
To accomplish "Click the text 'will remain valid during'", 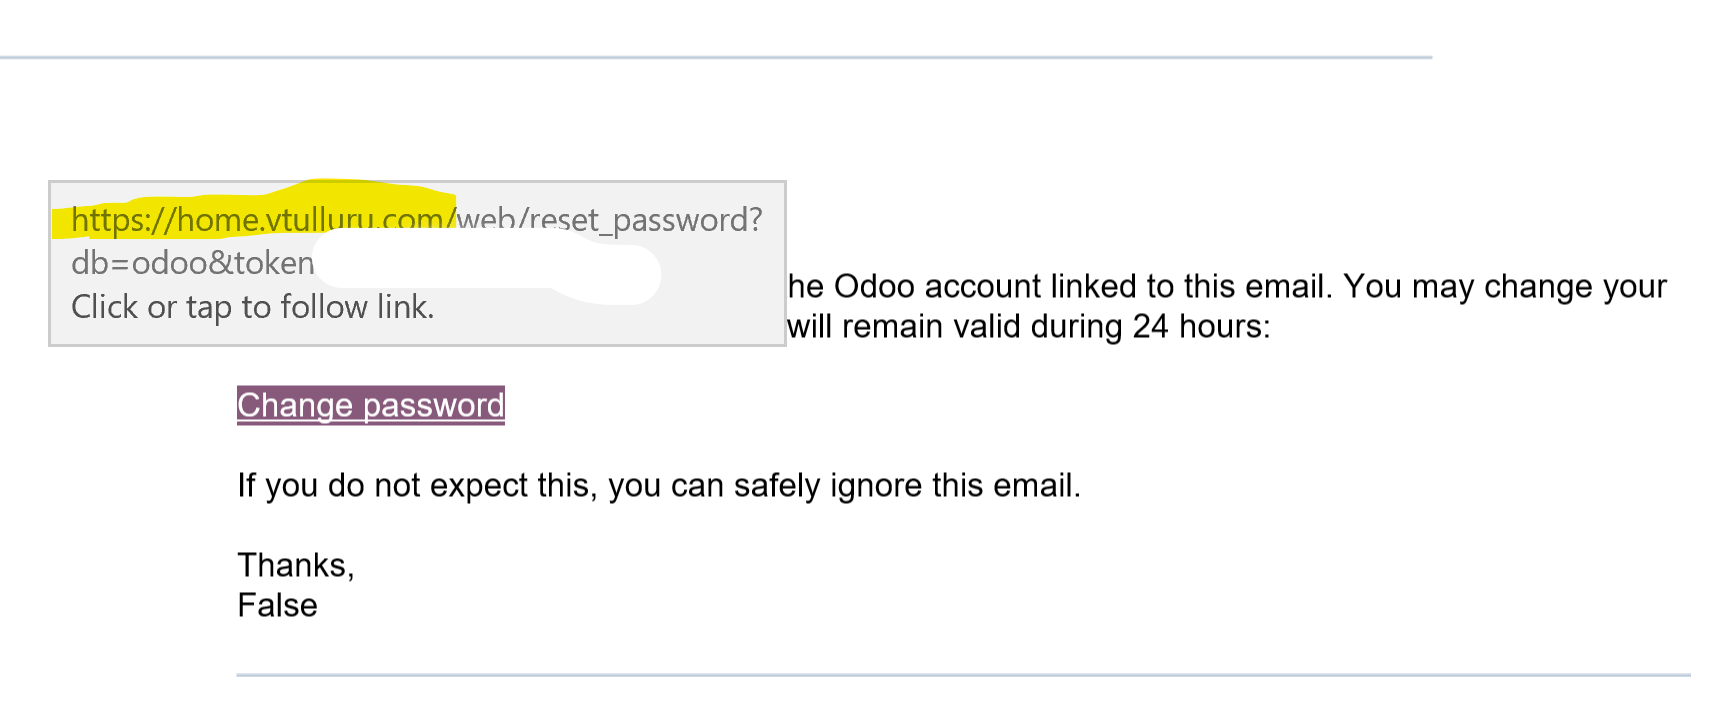I will (x=955, y=327).
